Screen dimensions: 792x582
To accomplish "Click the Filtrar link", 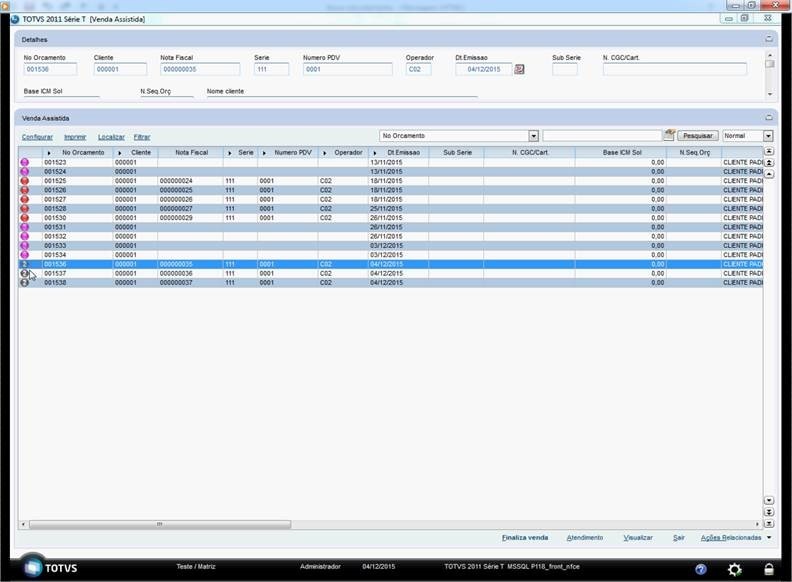I will tap(142, 137).
